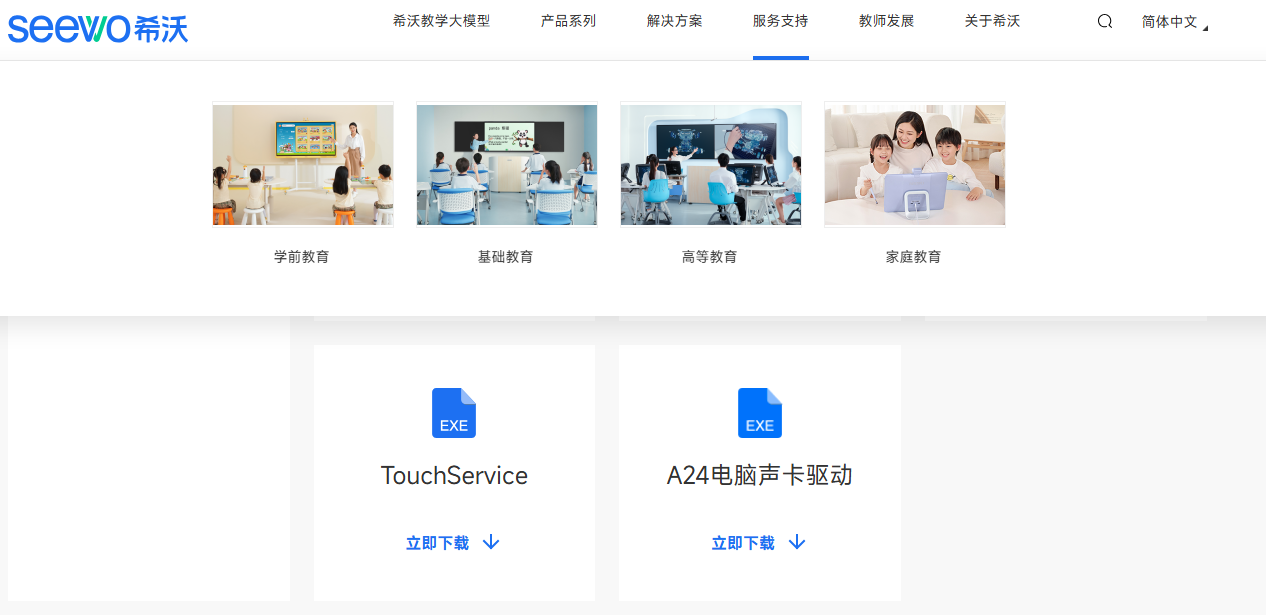Image resolution: width=1266 pixels, height=615 pixels.
Task: Click 立即下载 link for TouchService
Action: click(437, 543)
